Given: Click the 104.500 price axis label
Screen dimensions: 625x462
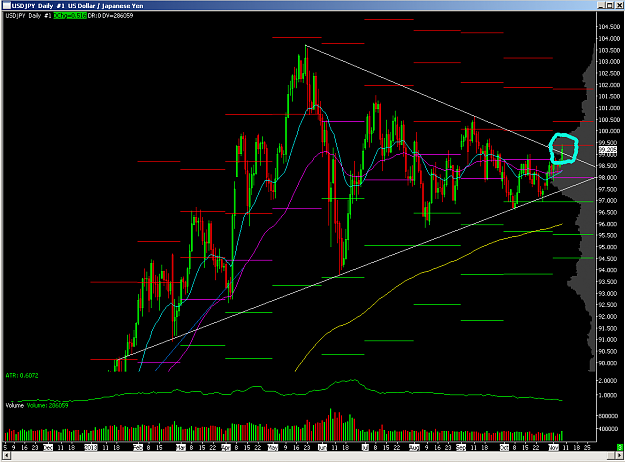Looking at the screenshot, I should tap(609, 27).
